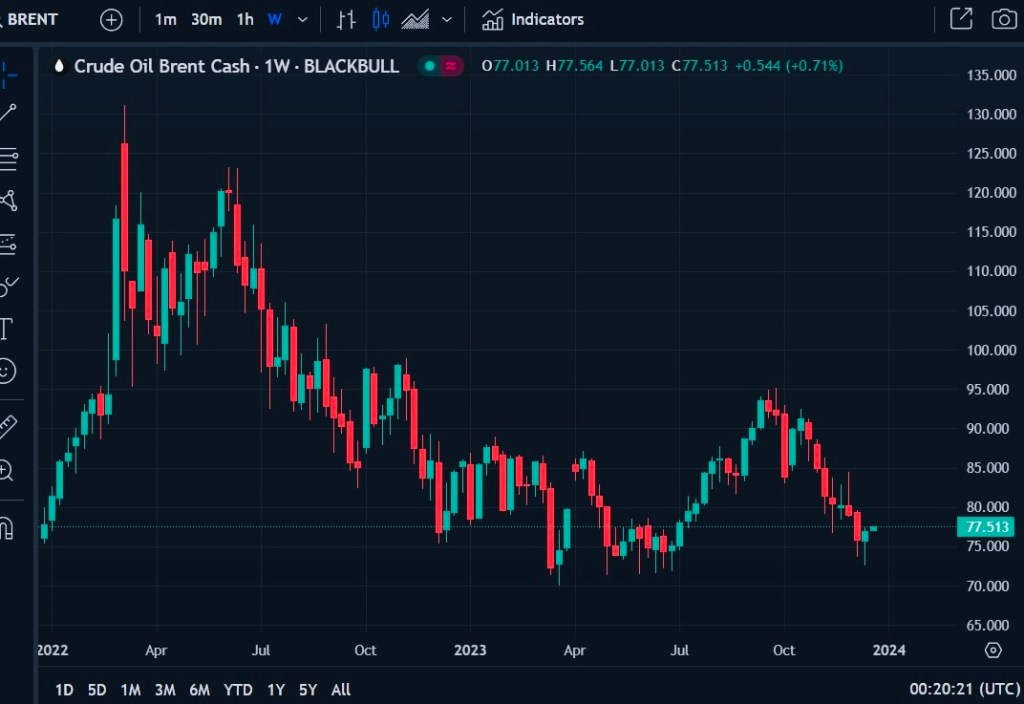Screen dimensions: 1024x704
Task: Pick the ruler measure tool
Action: coord(7,427)
